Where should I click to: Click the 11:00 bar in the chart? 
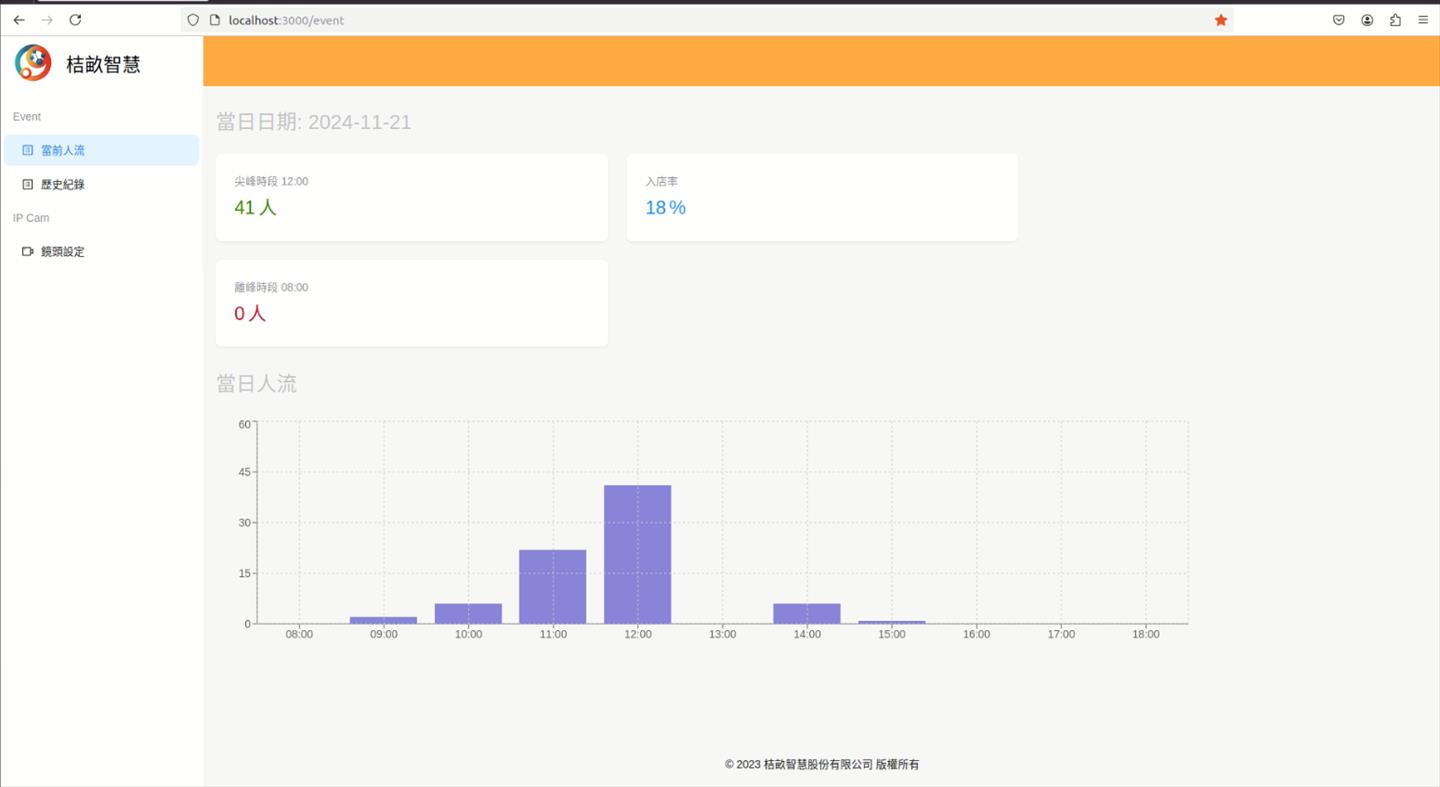click(553, 587)
